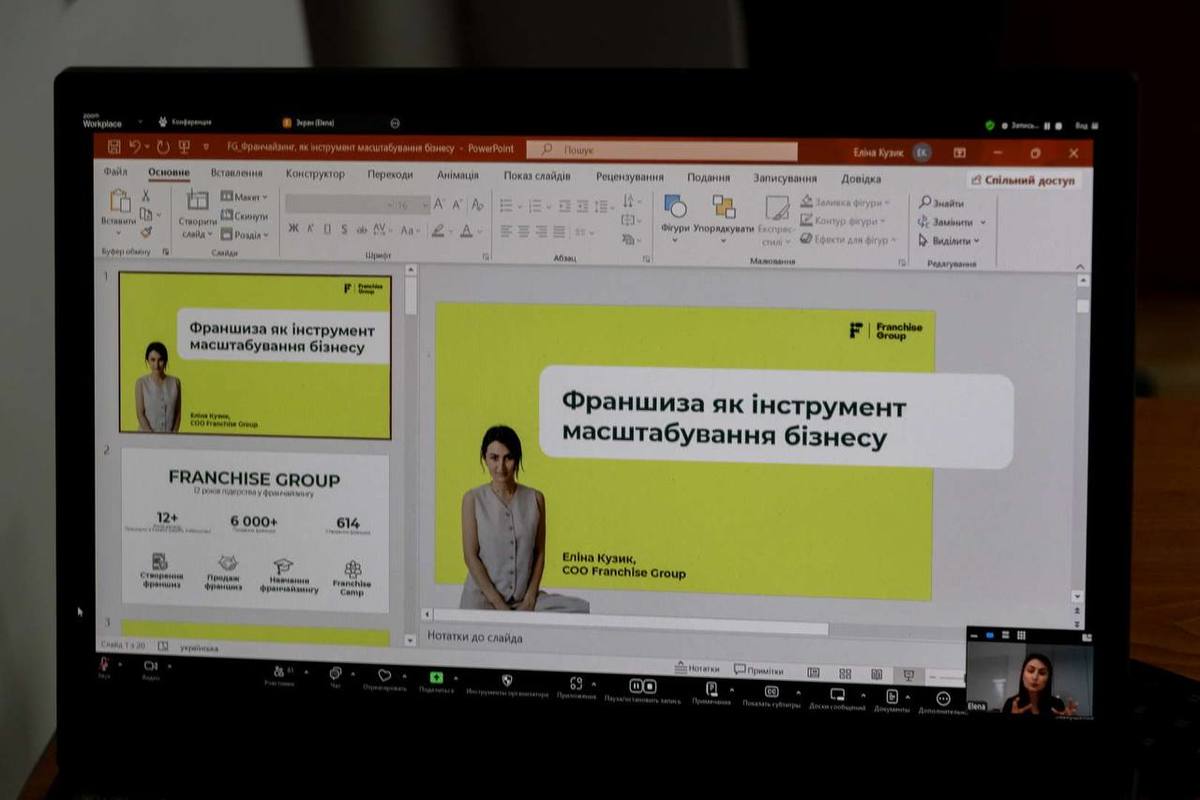This screenshot has width=1200, height=800.
Task: Open the Section (Розділ) dropdown
Action: (x=245, y=235)
